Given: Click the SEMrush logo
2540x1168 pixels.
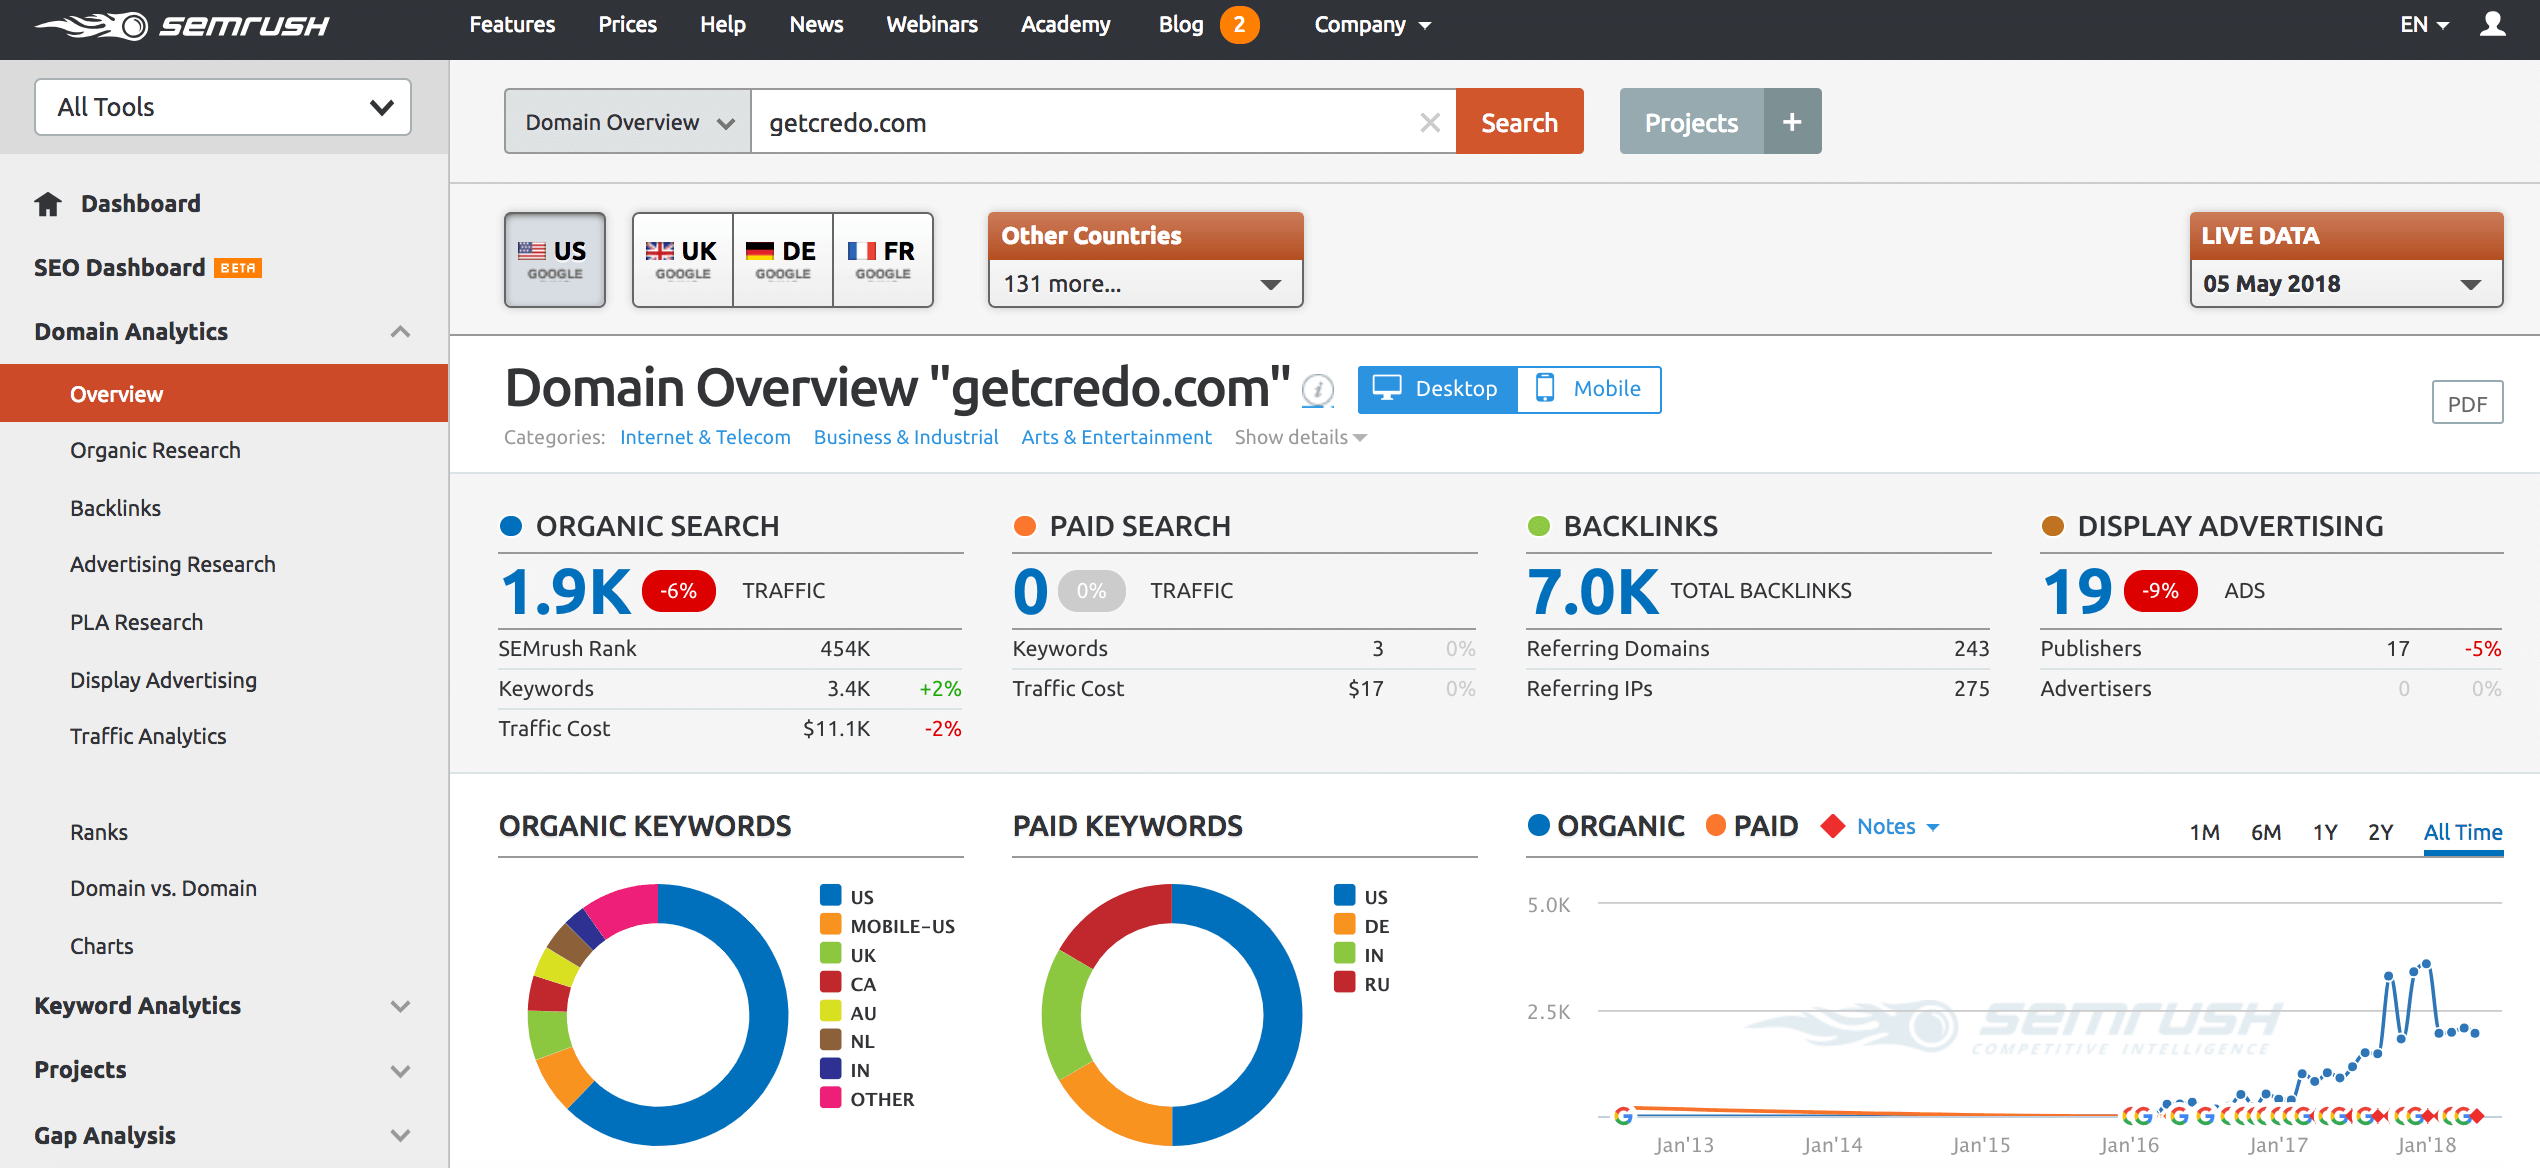Looking at the screenshot, I should click(182, 25).
